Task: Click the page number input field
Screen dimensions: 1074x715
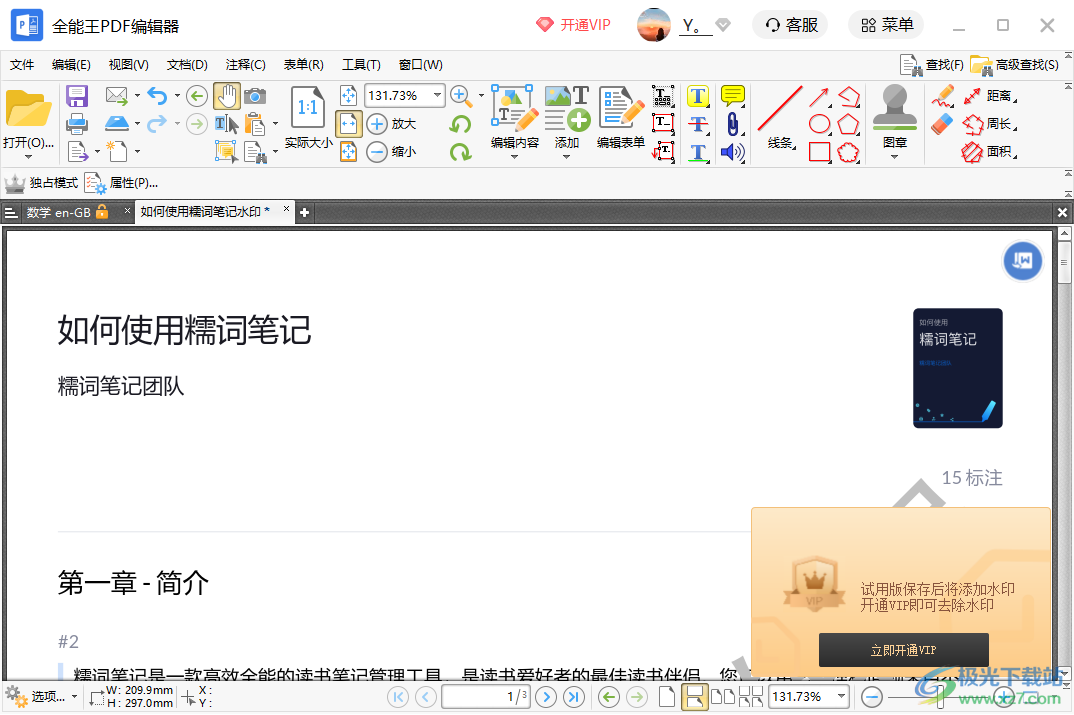Action: click(486, 697)
